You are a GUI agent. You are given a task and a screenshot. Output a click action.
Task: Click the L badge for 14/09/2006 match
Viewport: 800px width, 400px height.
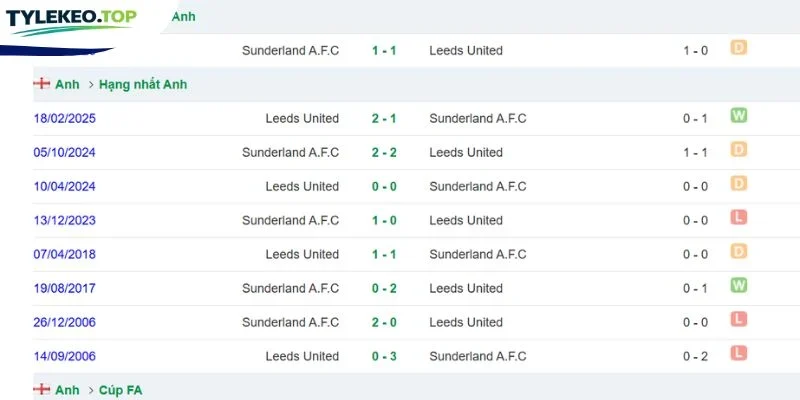pos(738,353)
